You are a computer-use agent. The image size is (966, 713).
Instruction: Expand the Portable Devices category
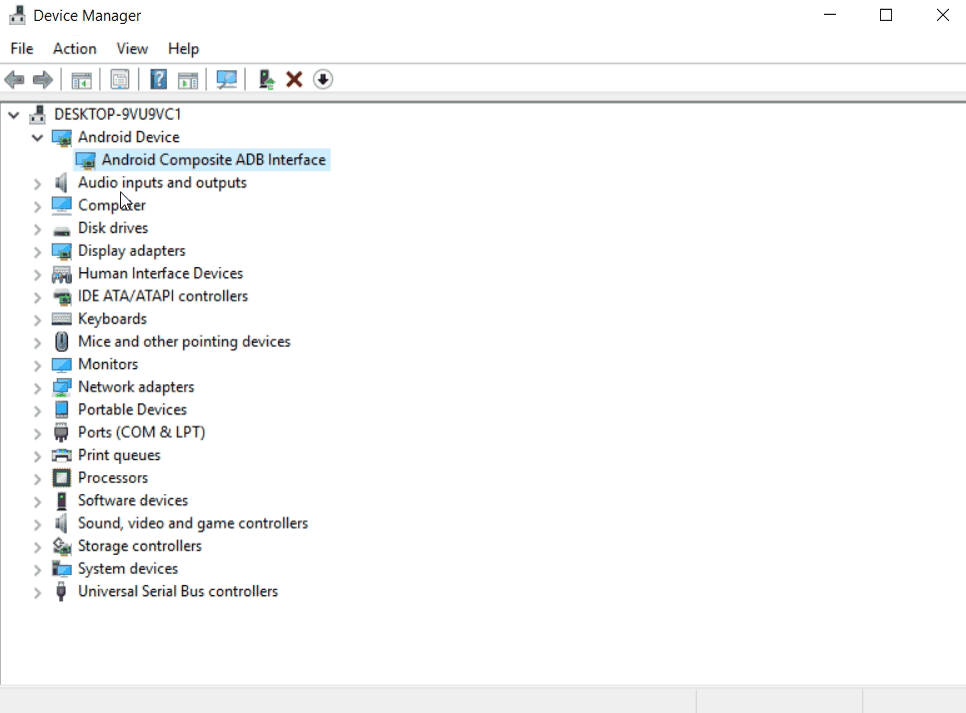(38, 411)
